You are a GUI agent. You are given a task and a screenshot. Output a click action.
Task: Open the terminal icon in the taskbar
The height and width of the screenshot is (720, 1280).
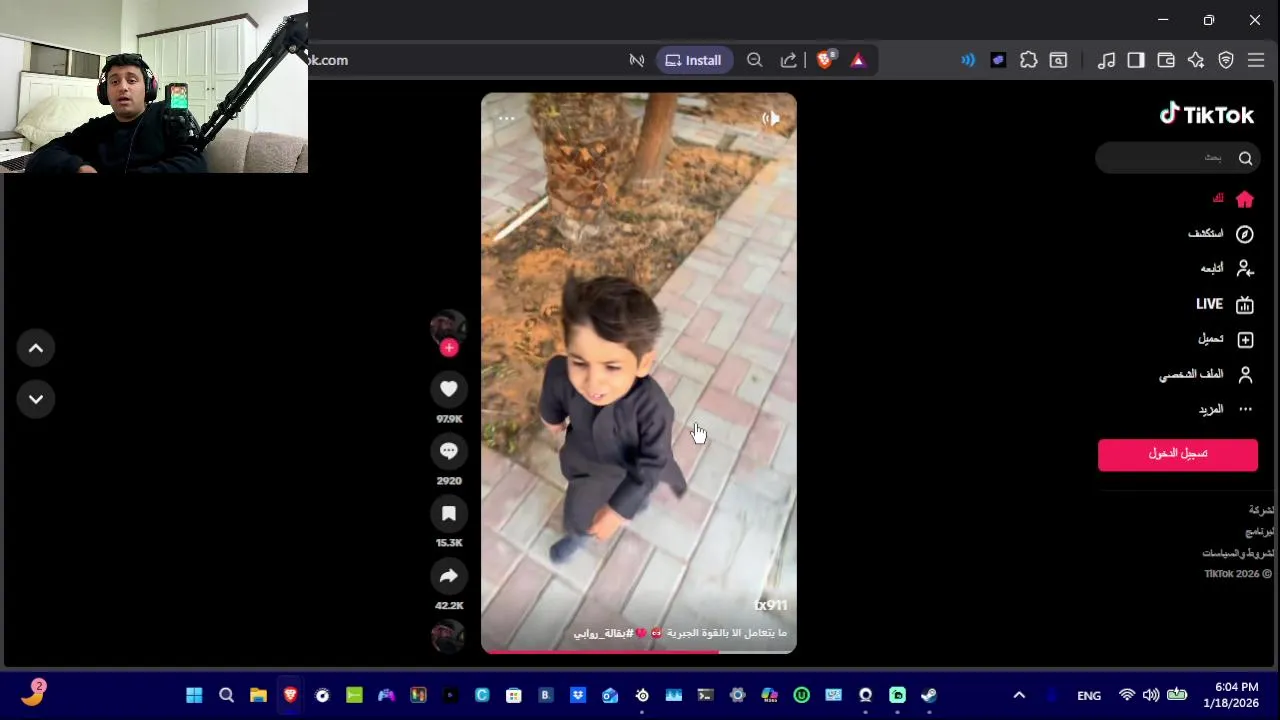coord(705,695)
